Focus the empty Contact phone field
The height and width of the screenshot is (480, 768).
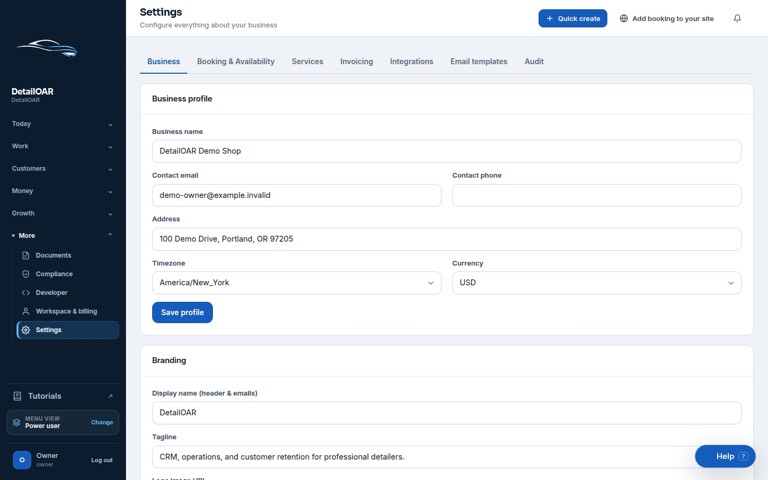click(597, 195)
